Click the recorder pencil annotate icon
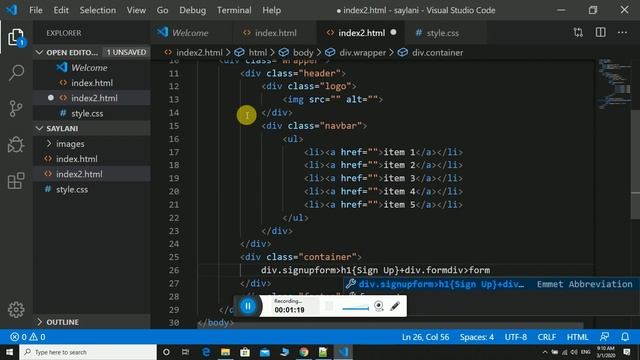 point(395,306)
